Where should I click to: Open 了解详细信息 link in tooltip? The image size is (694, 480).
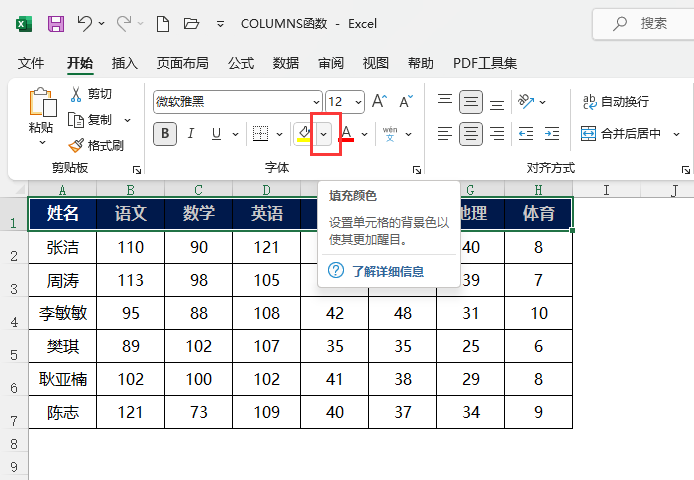388,271
